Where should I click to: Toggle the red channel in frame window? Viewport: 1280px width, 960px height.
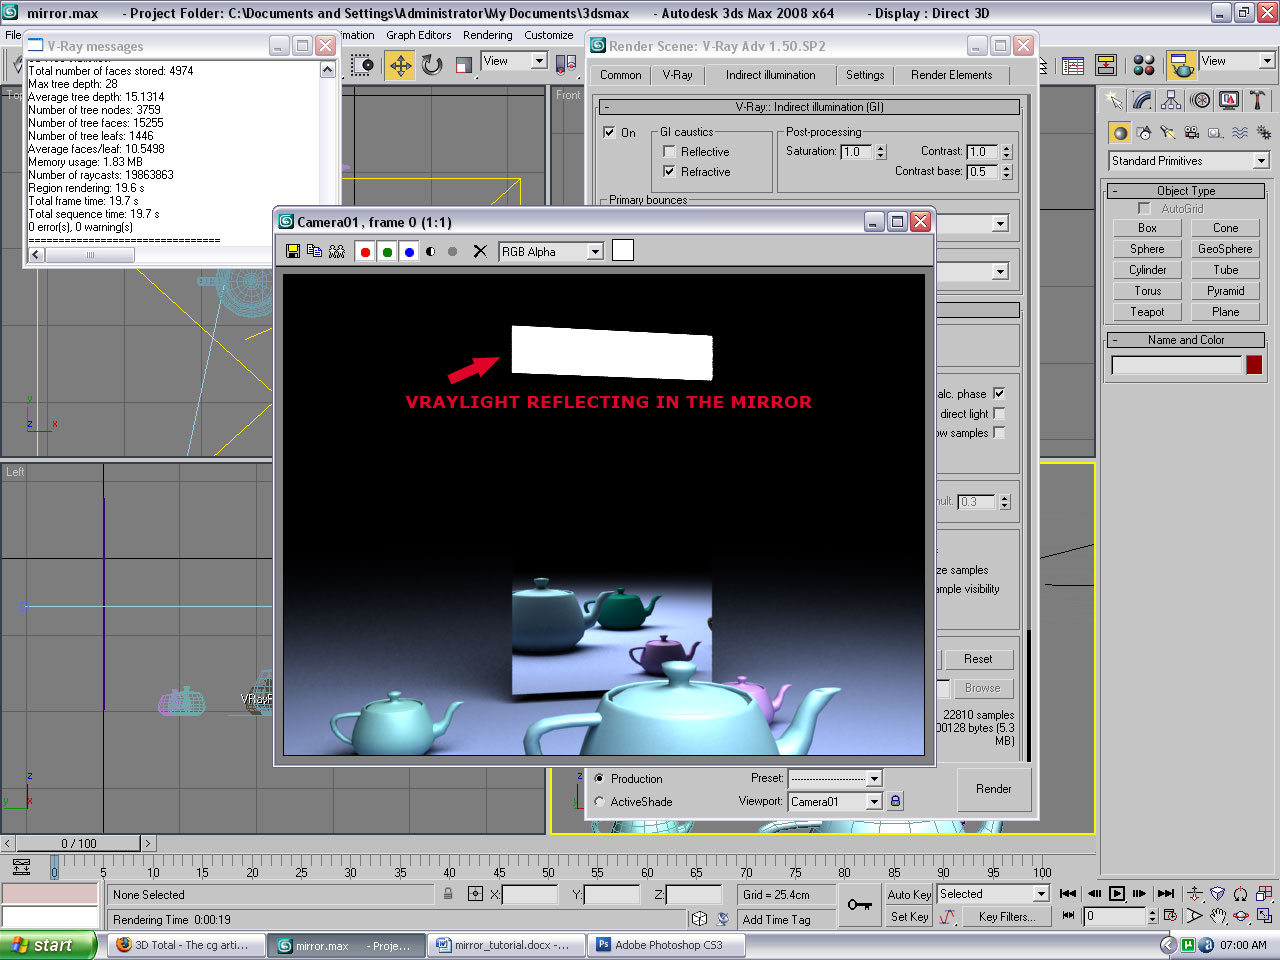point(365,252)
